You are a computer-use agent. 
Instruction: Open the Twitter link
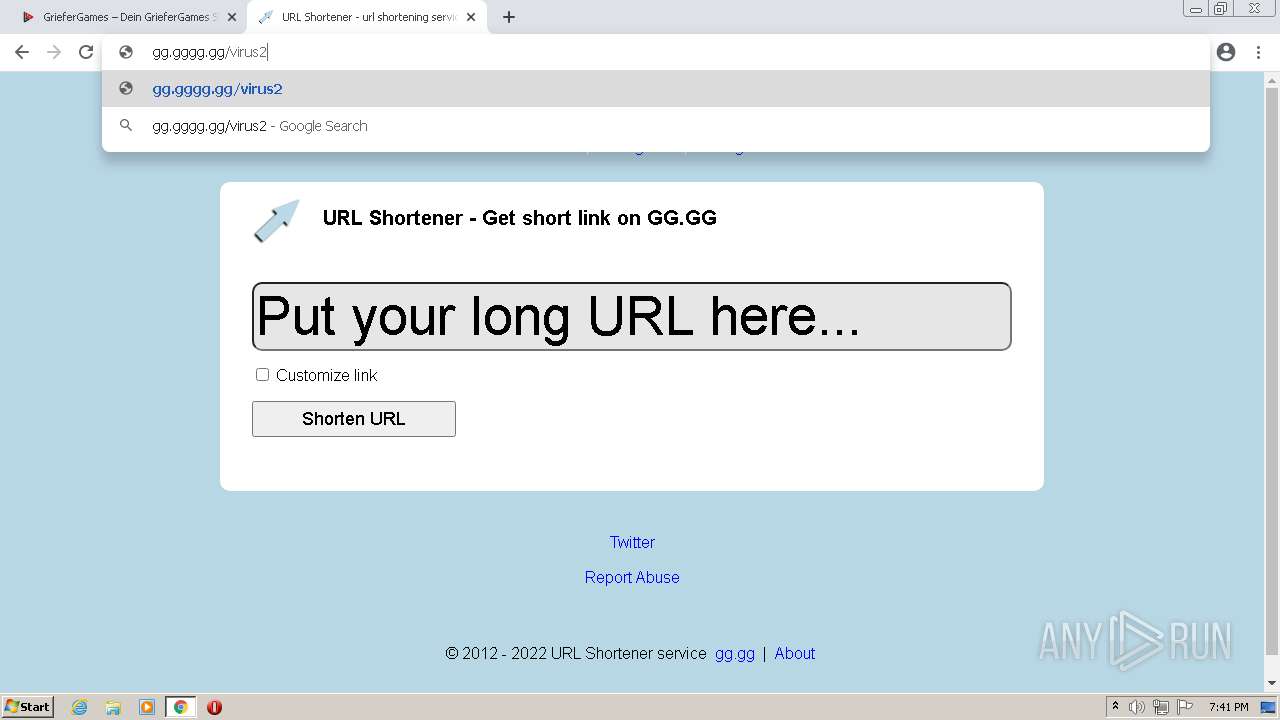click(x=632, y=542)
